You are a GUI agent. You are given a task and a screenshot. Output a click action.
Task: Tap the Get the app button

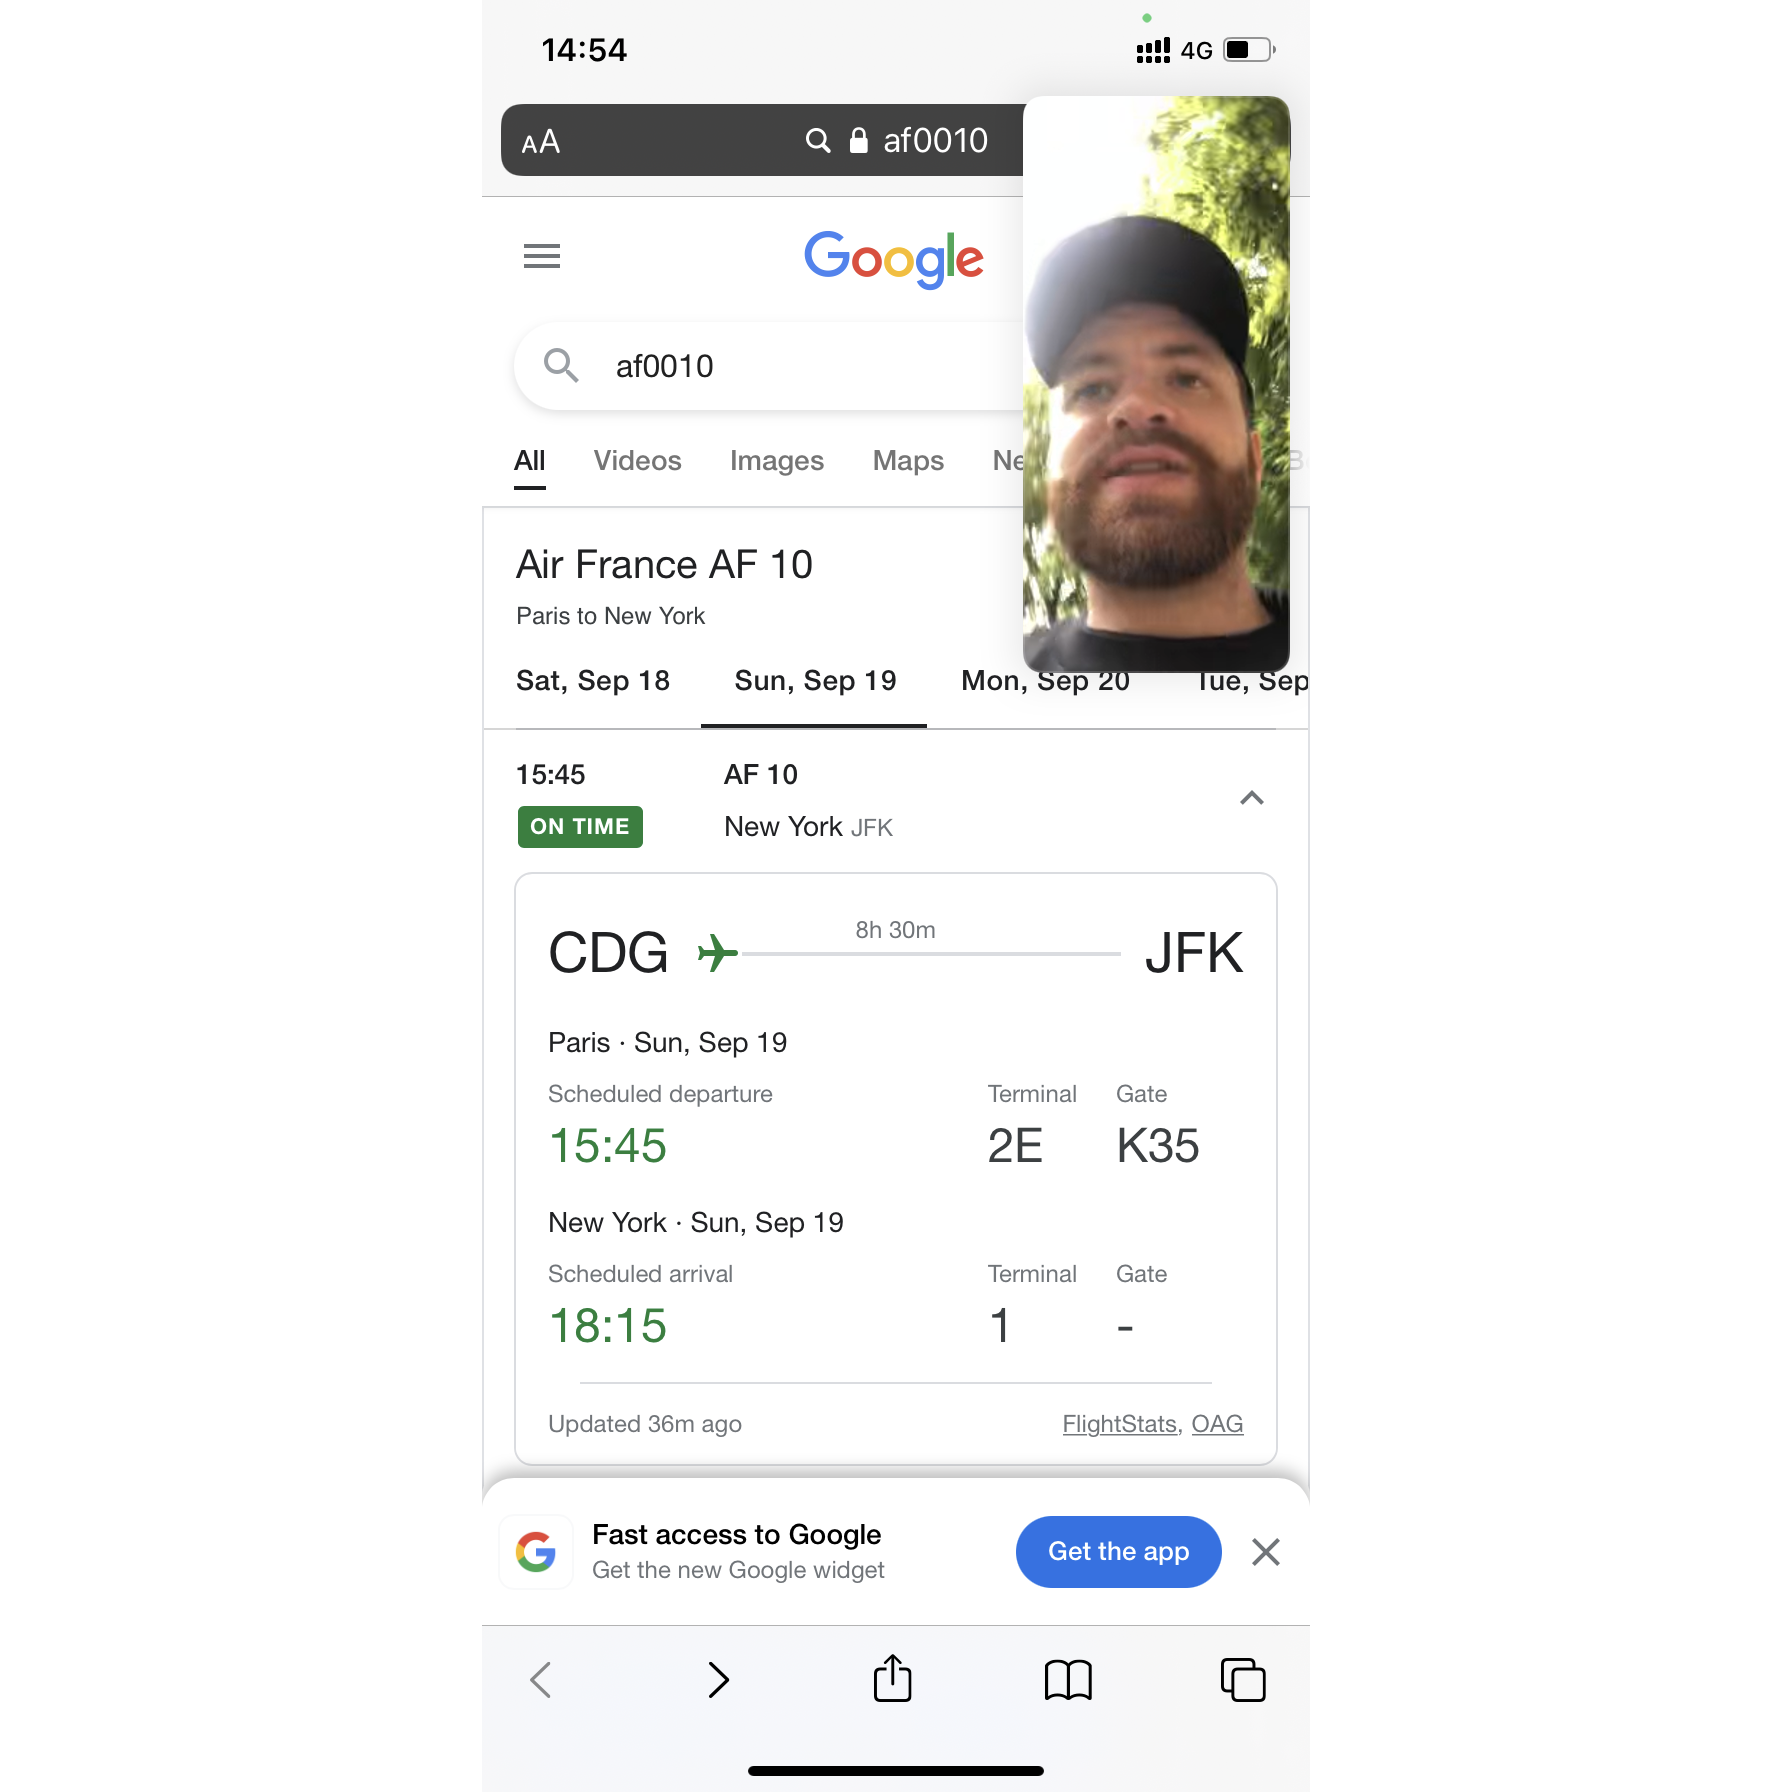pyautogui.click(x=1119, y=1552)
